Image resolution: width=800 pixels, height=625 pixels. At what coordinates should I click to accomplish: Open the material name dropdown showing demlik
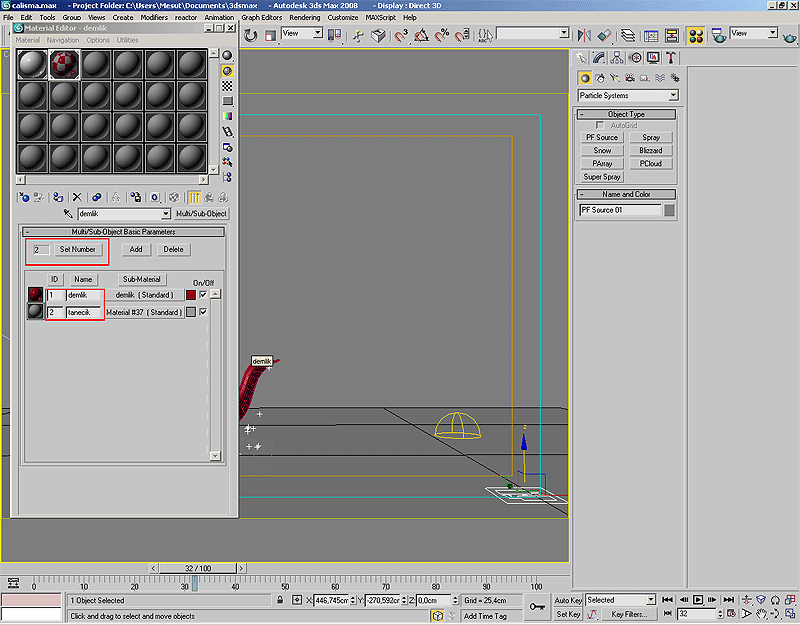166,214
